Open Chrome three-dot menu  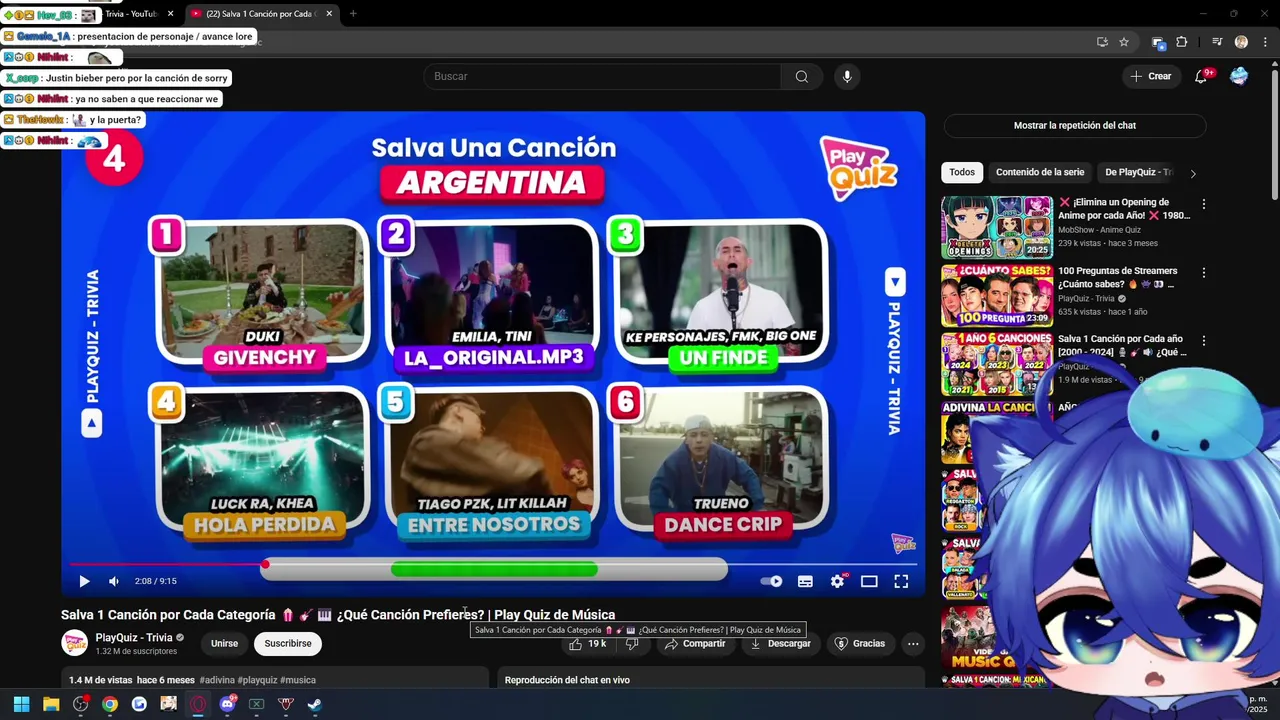tap(1266, 42)
